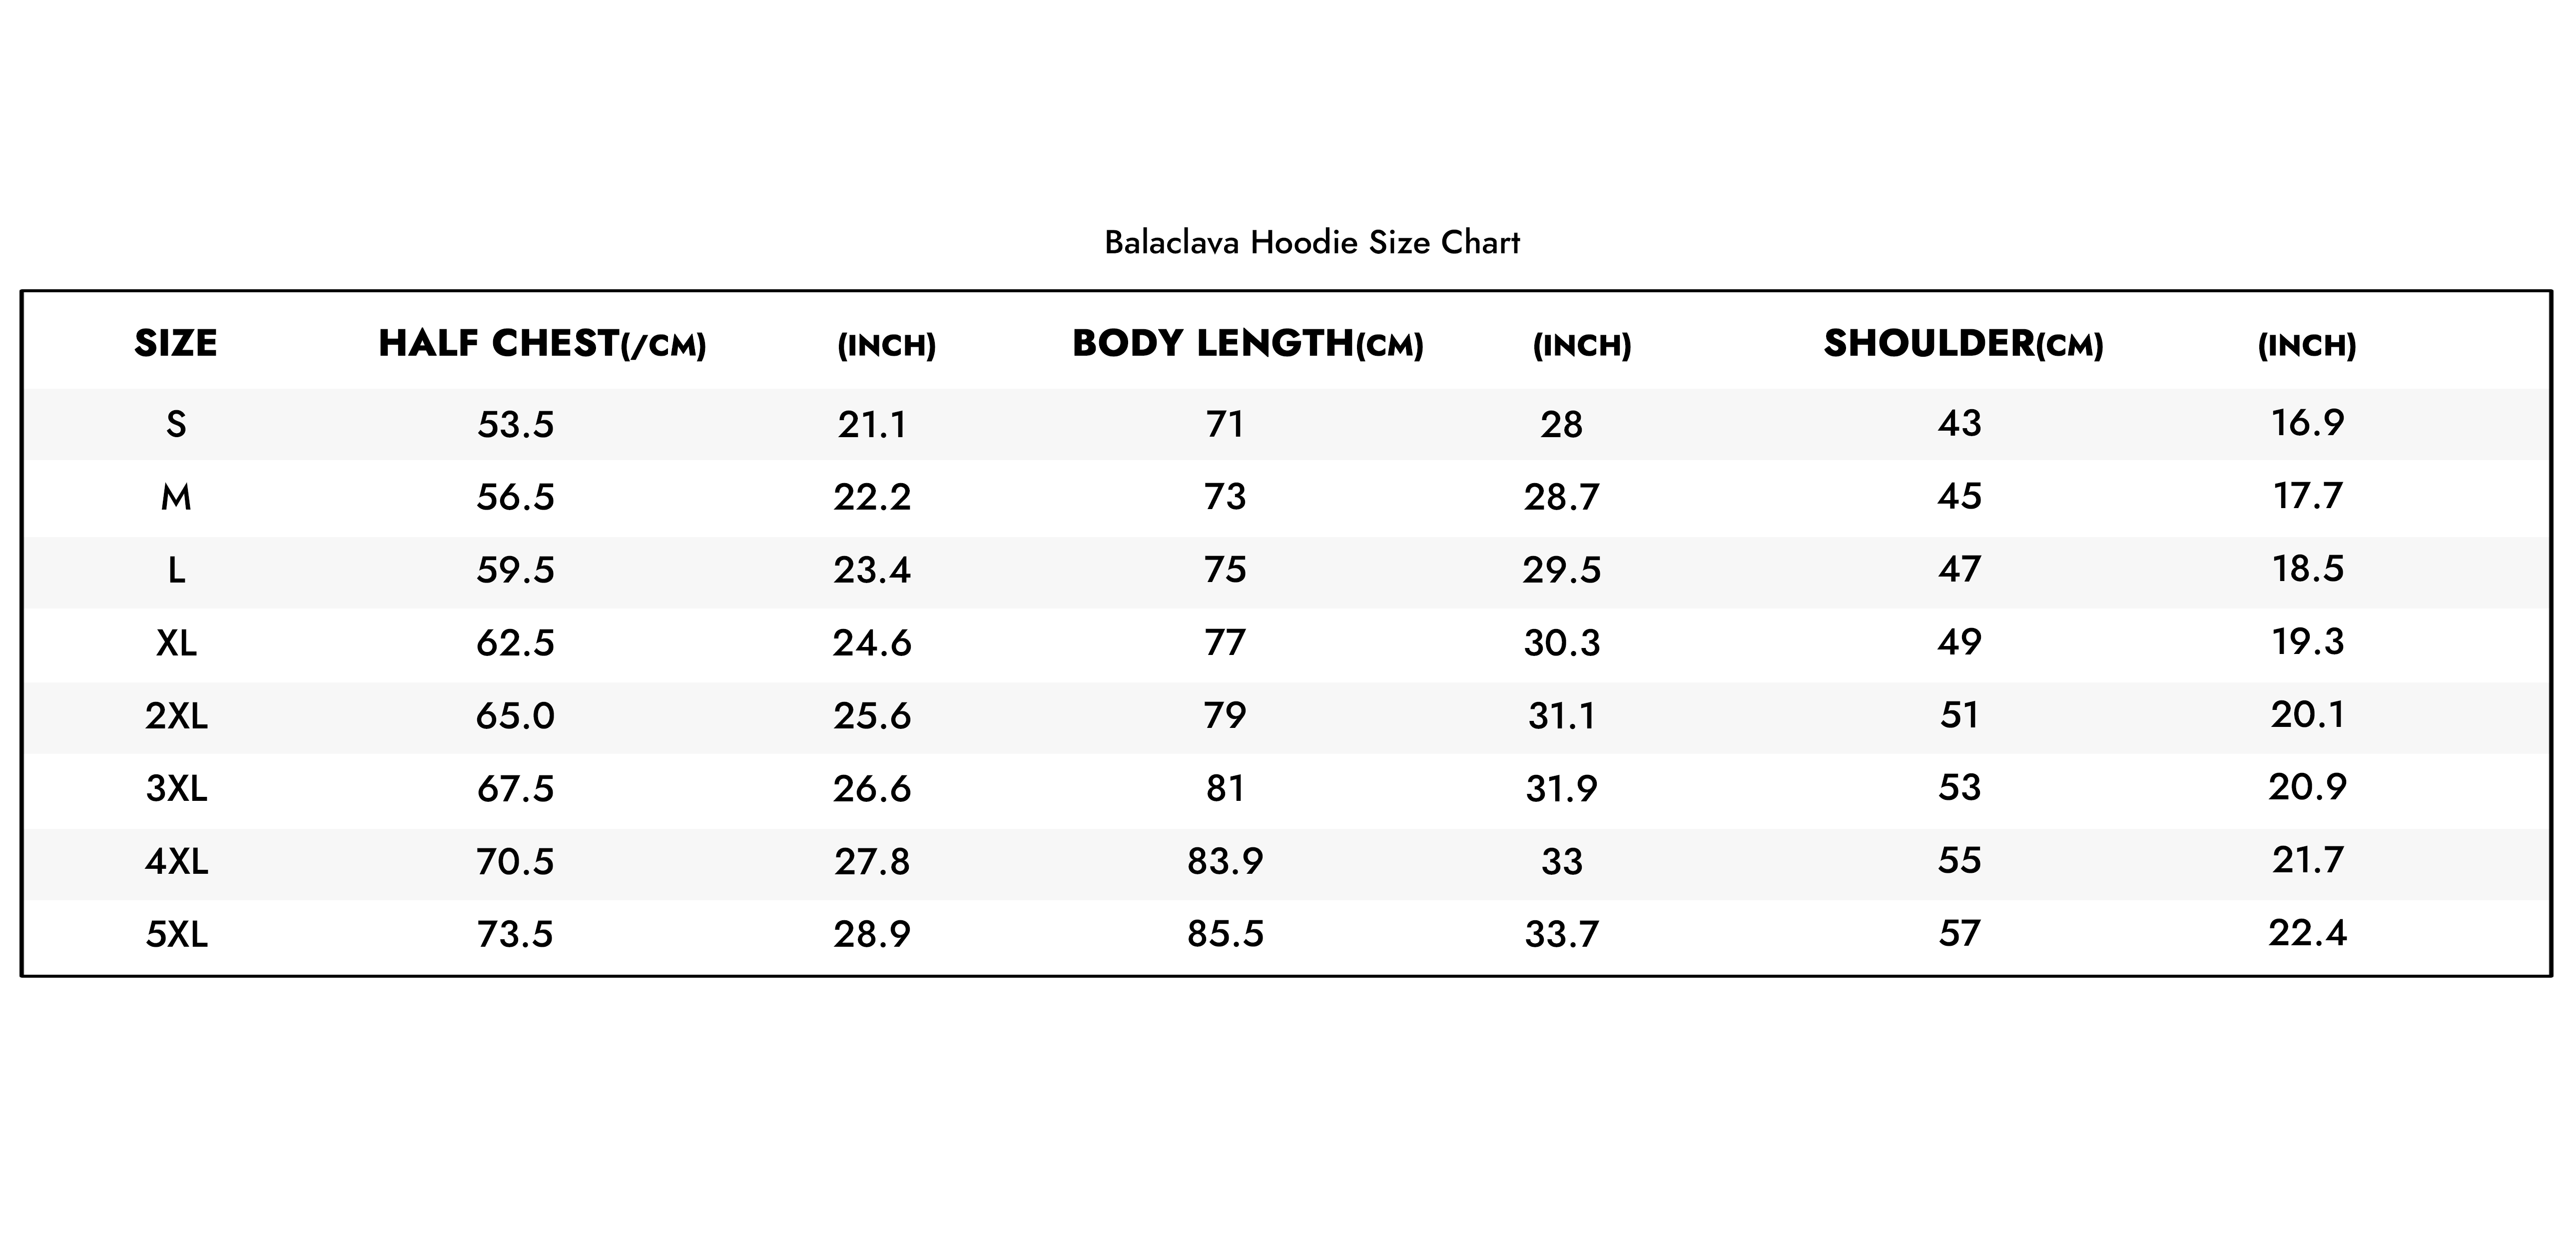This screenshot has width=2576, height=1239.
Task: Select the 57 shoulder cm value
Action: click(1959, 934)
